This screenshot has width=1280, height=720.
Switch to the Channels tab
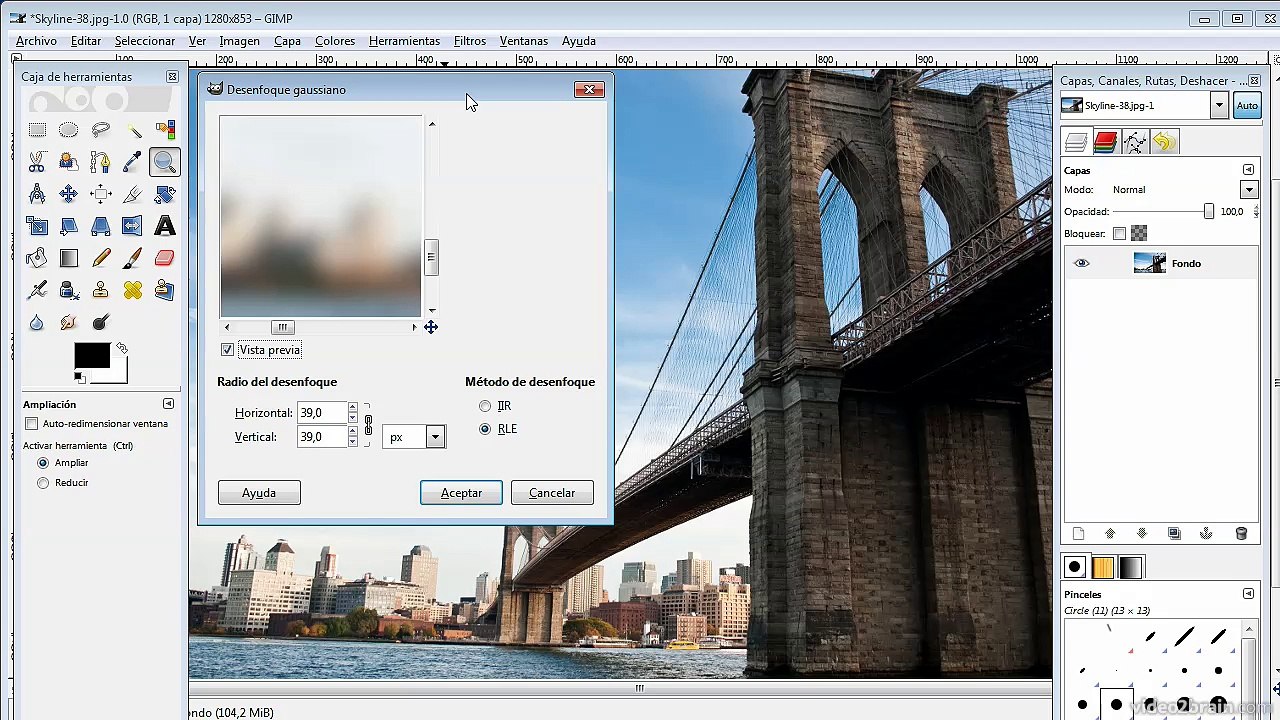(1105, 143)
